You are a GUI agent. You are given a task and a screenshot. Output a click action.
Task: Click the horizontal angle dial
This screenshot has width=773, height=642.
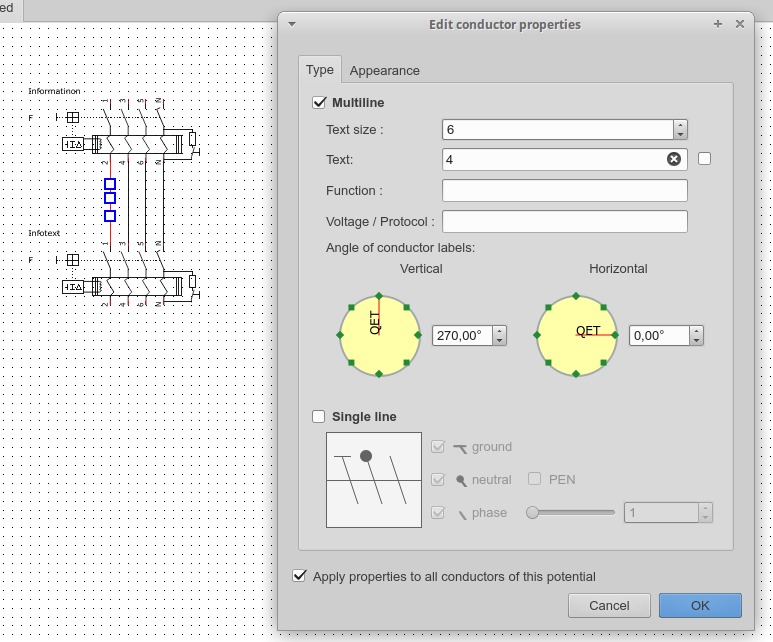tap(576, 335)
